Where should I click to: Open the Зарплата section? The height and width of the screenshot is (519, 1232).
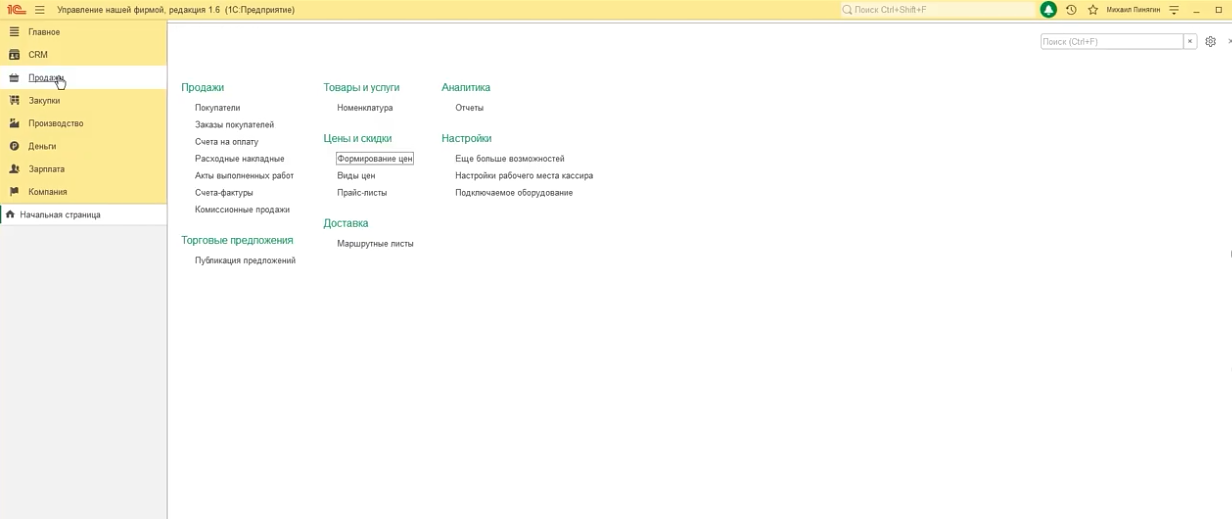coord(46,169)
